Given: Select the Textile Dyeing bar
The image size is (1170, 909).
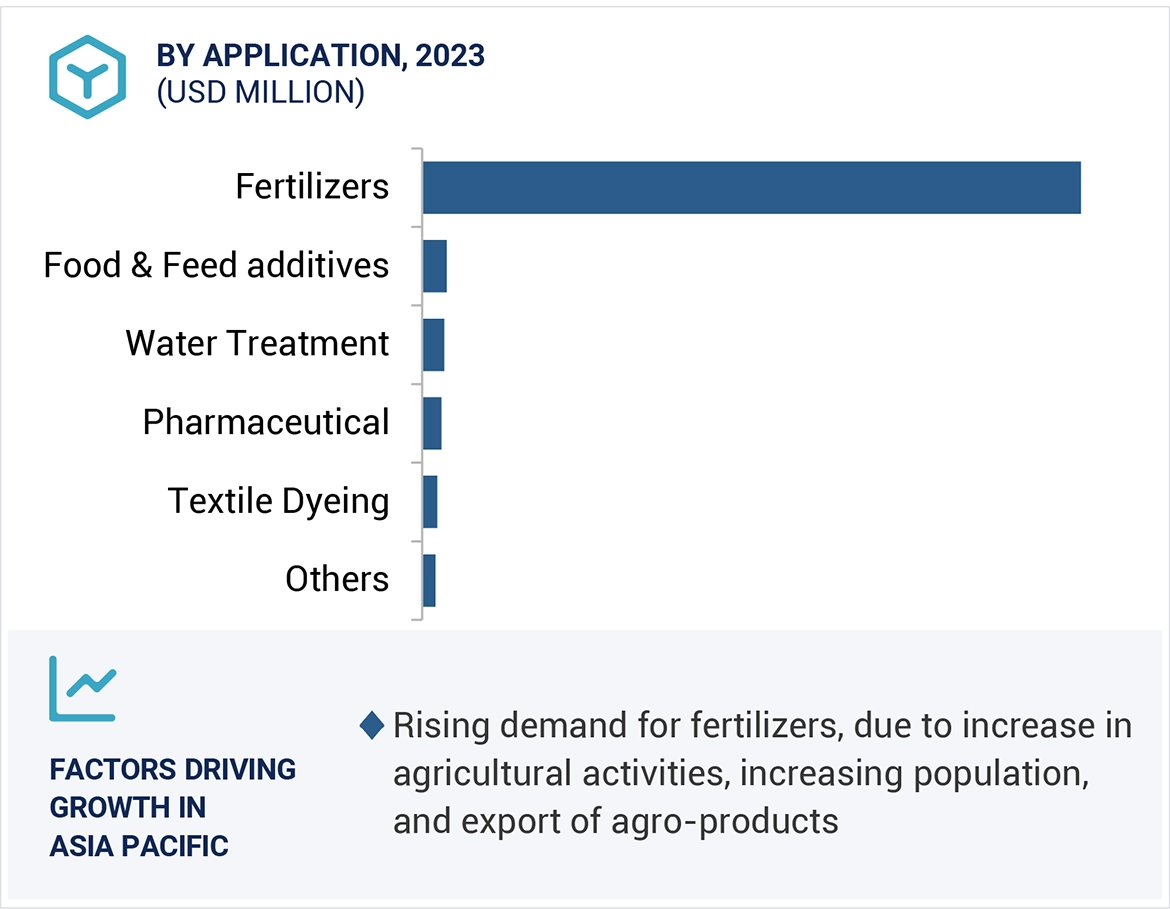Looking at the screenshot, I should 430,501.
